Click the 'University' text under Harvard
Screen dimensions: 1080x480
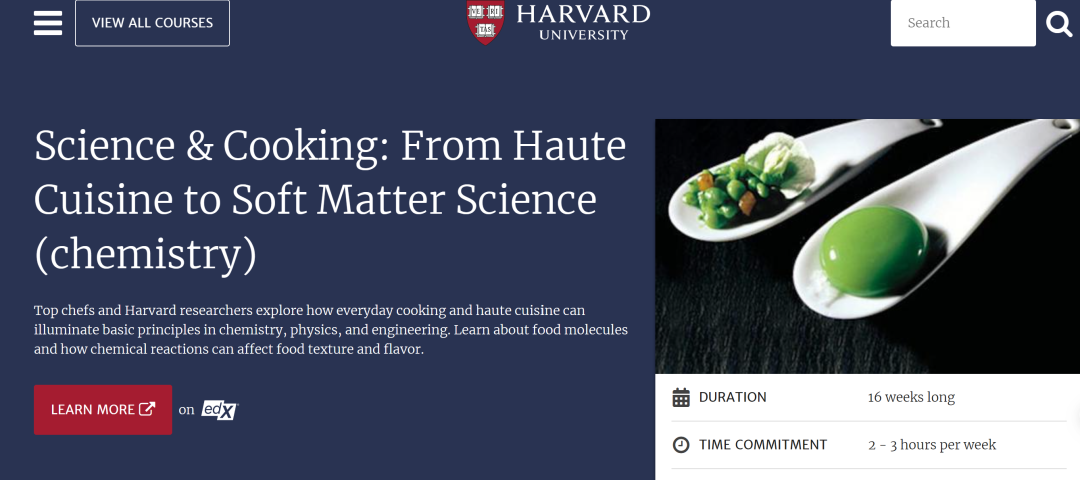click(x=584, y=35)
